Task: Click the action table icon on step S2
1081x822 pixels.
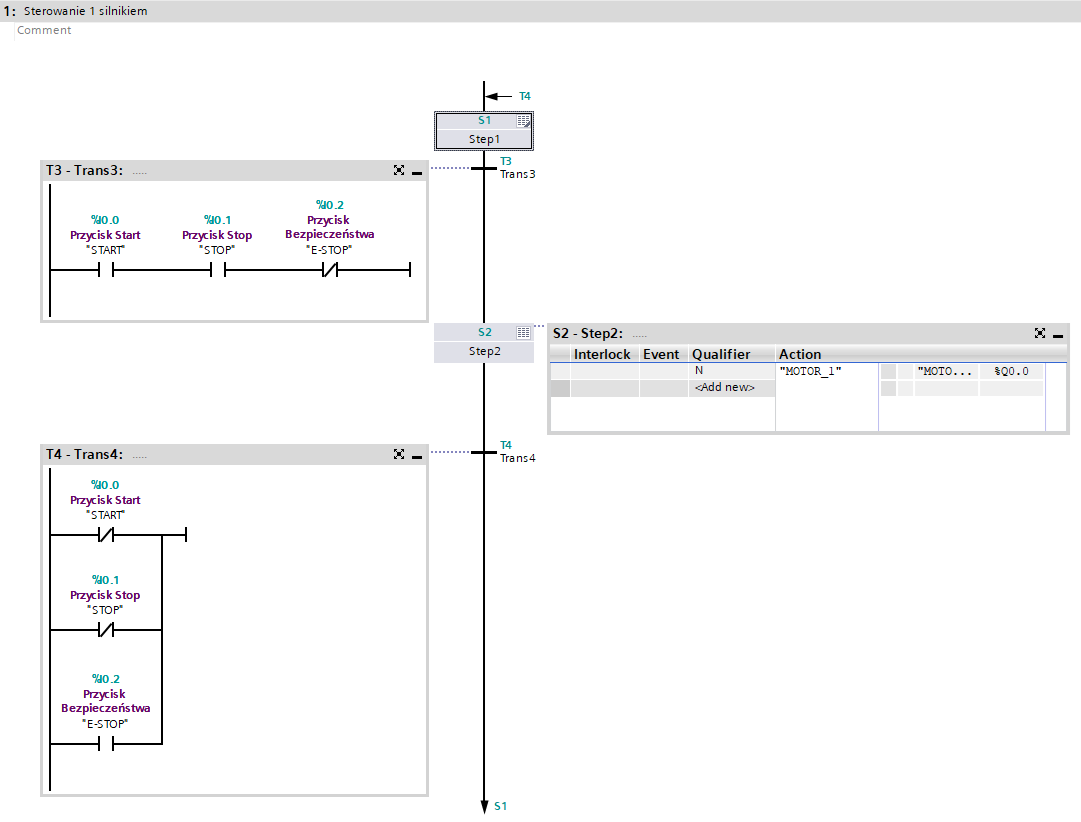Action: [x=523, y=332]
